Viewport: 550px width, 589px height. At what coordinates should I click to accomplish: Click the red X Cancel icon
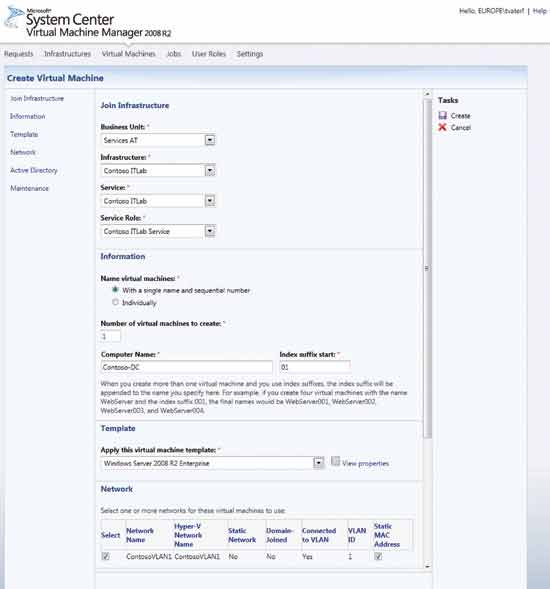click(x=443, y=127)
